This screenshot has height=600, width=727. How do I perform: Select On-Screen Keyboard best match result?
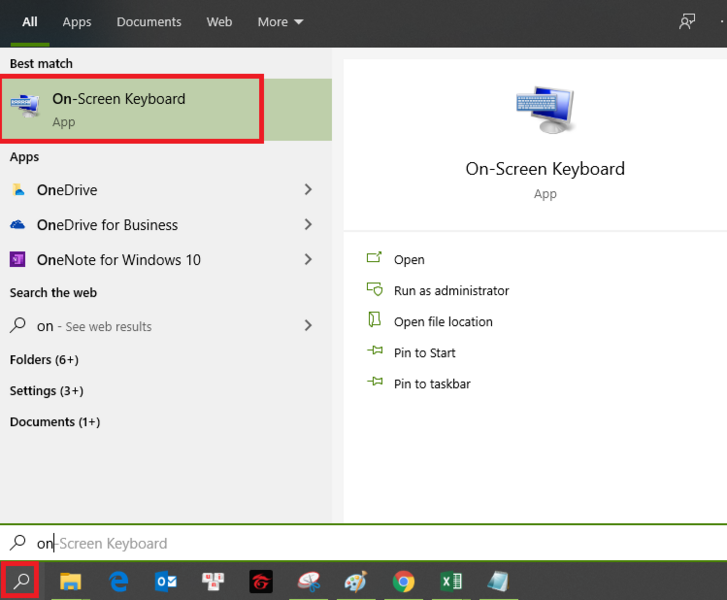pyautogui.click(x=132, y=109)
